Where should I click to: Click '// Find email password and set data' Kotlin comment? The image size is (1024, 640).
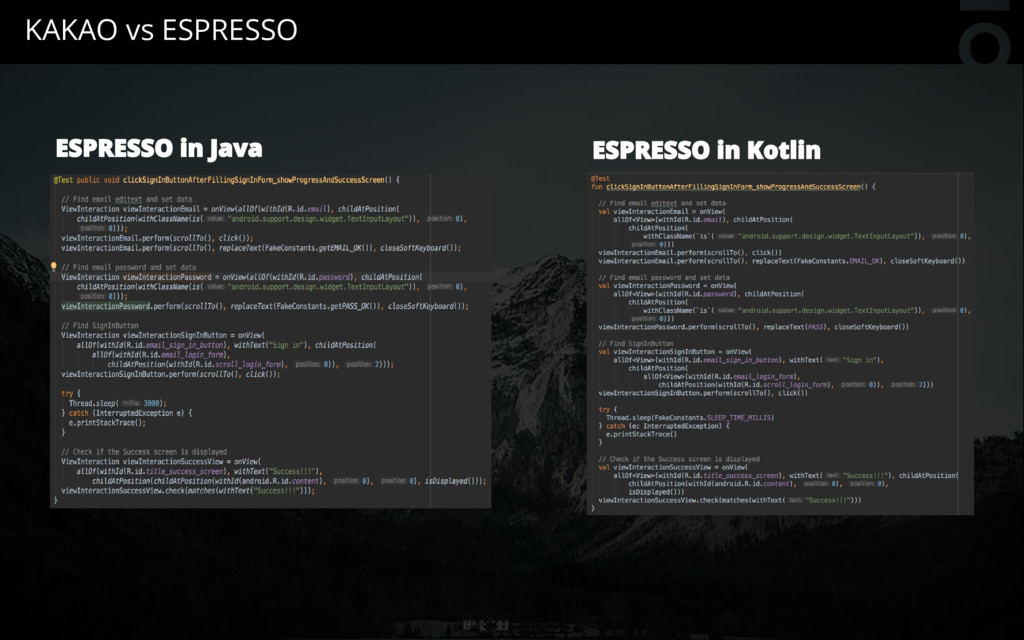pyautogui.click(x=664, y=278)
